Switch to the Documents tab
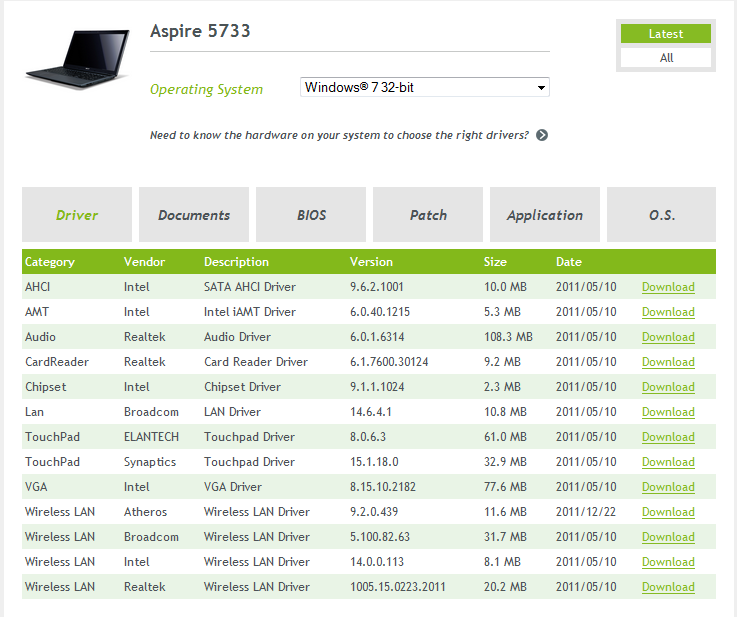The image size is (737, 617). point(194,215)
